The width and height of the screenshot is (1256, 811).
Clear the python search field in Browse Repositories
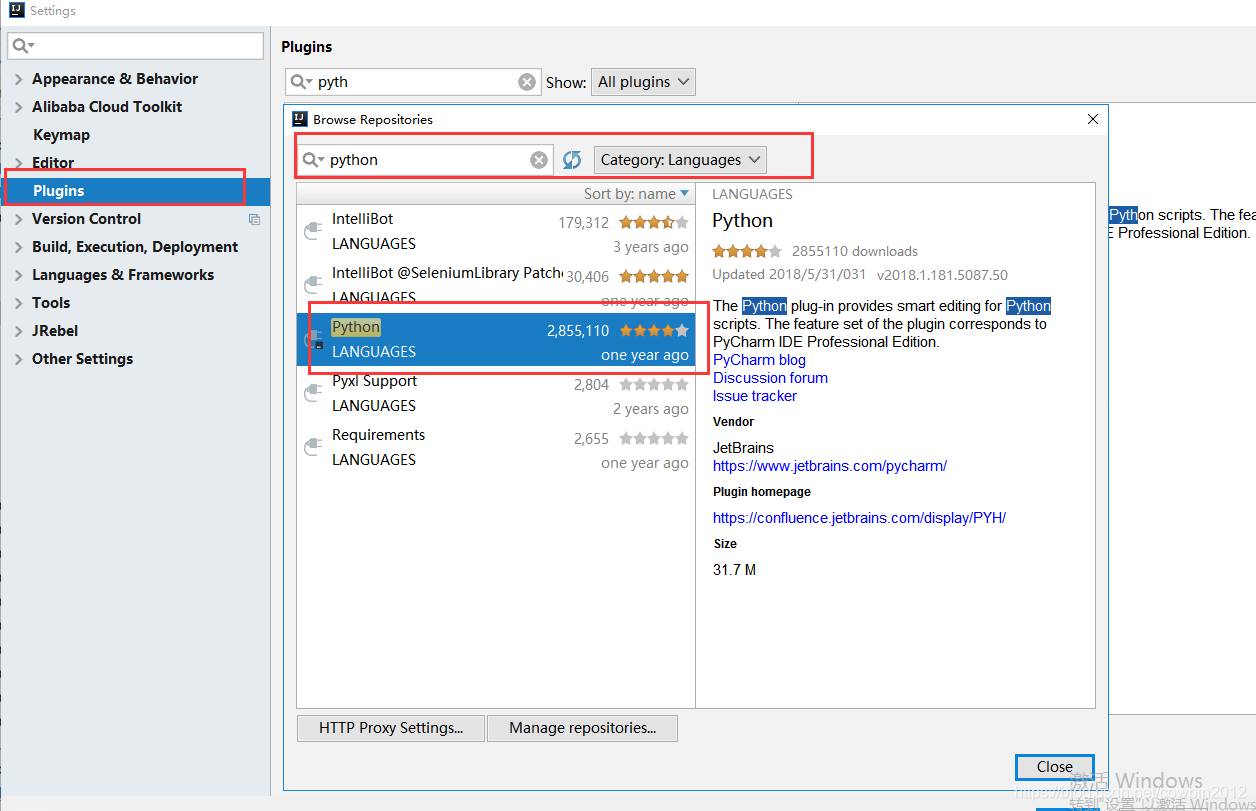(x=539, y=160)
